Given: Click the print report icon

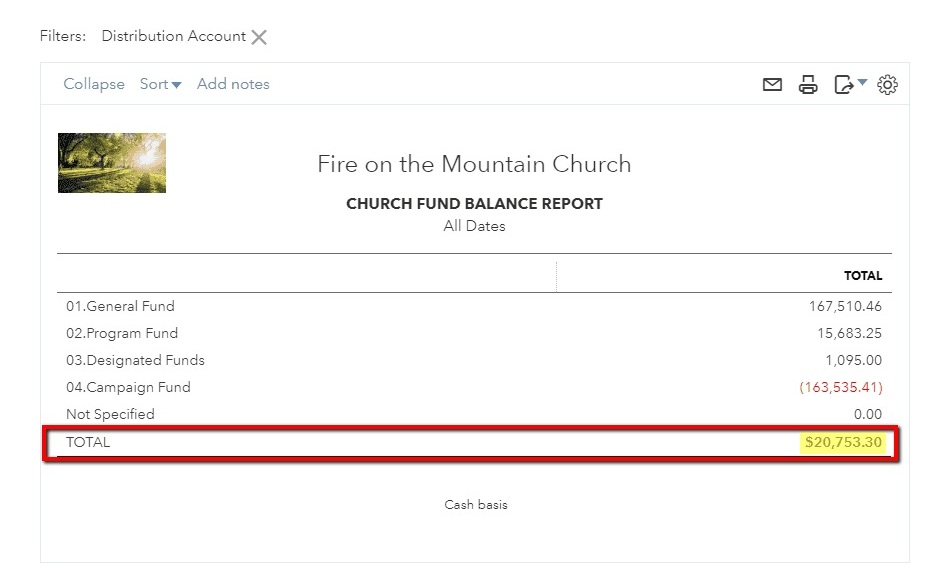Looking at the screenshot, I should pyautogui.click(x=808, y=85).
